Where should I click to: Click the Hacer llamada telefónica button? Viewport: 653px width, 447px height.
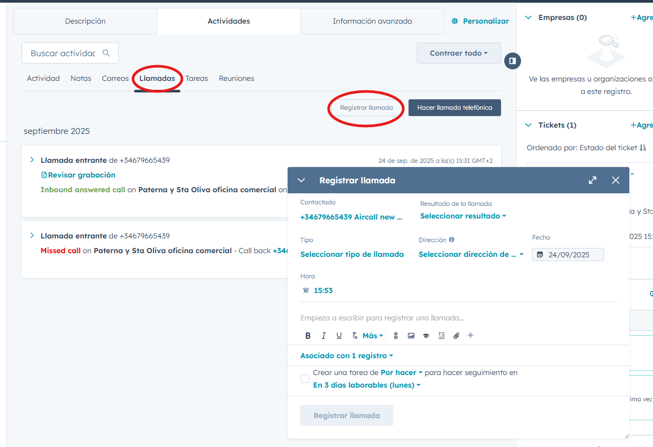(x=454, y=107)
